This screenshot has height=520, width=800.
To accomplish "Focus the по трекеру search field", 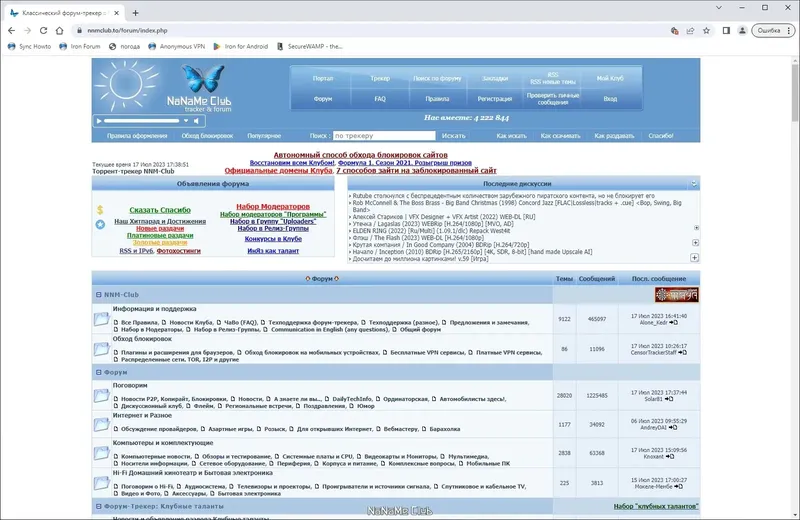I will [x=384, y=136].
